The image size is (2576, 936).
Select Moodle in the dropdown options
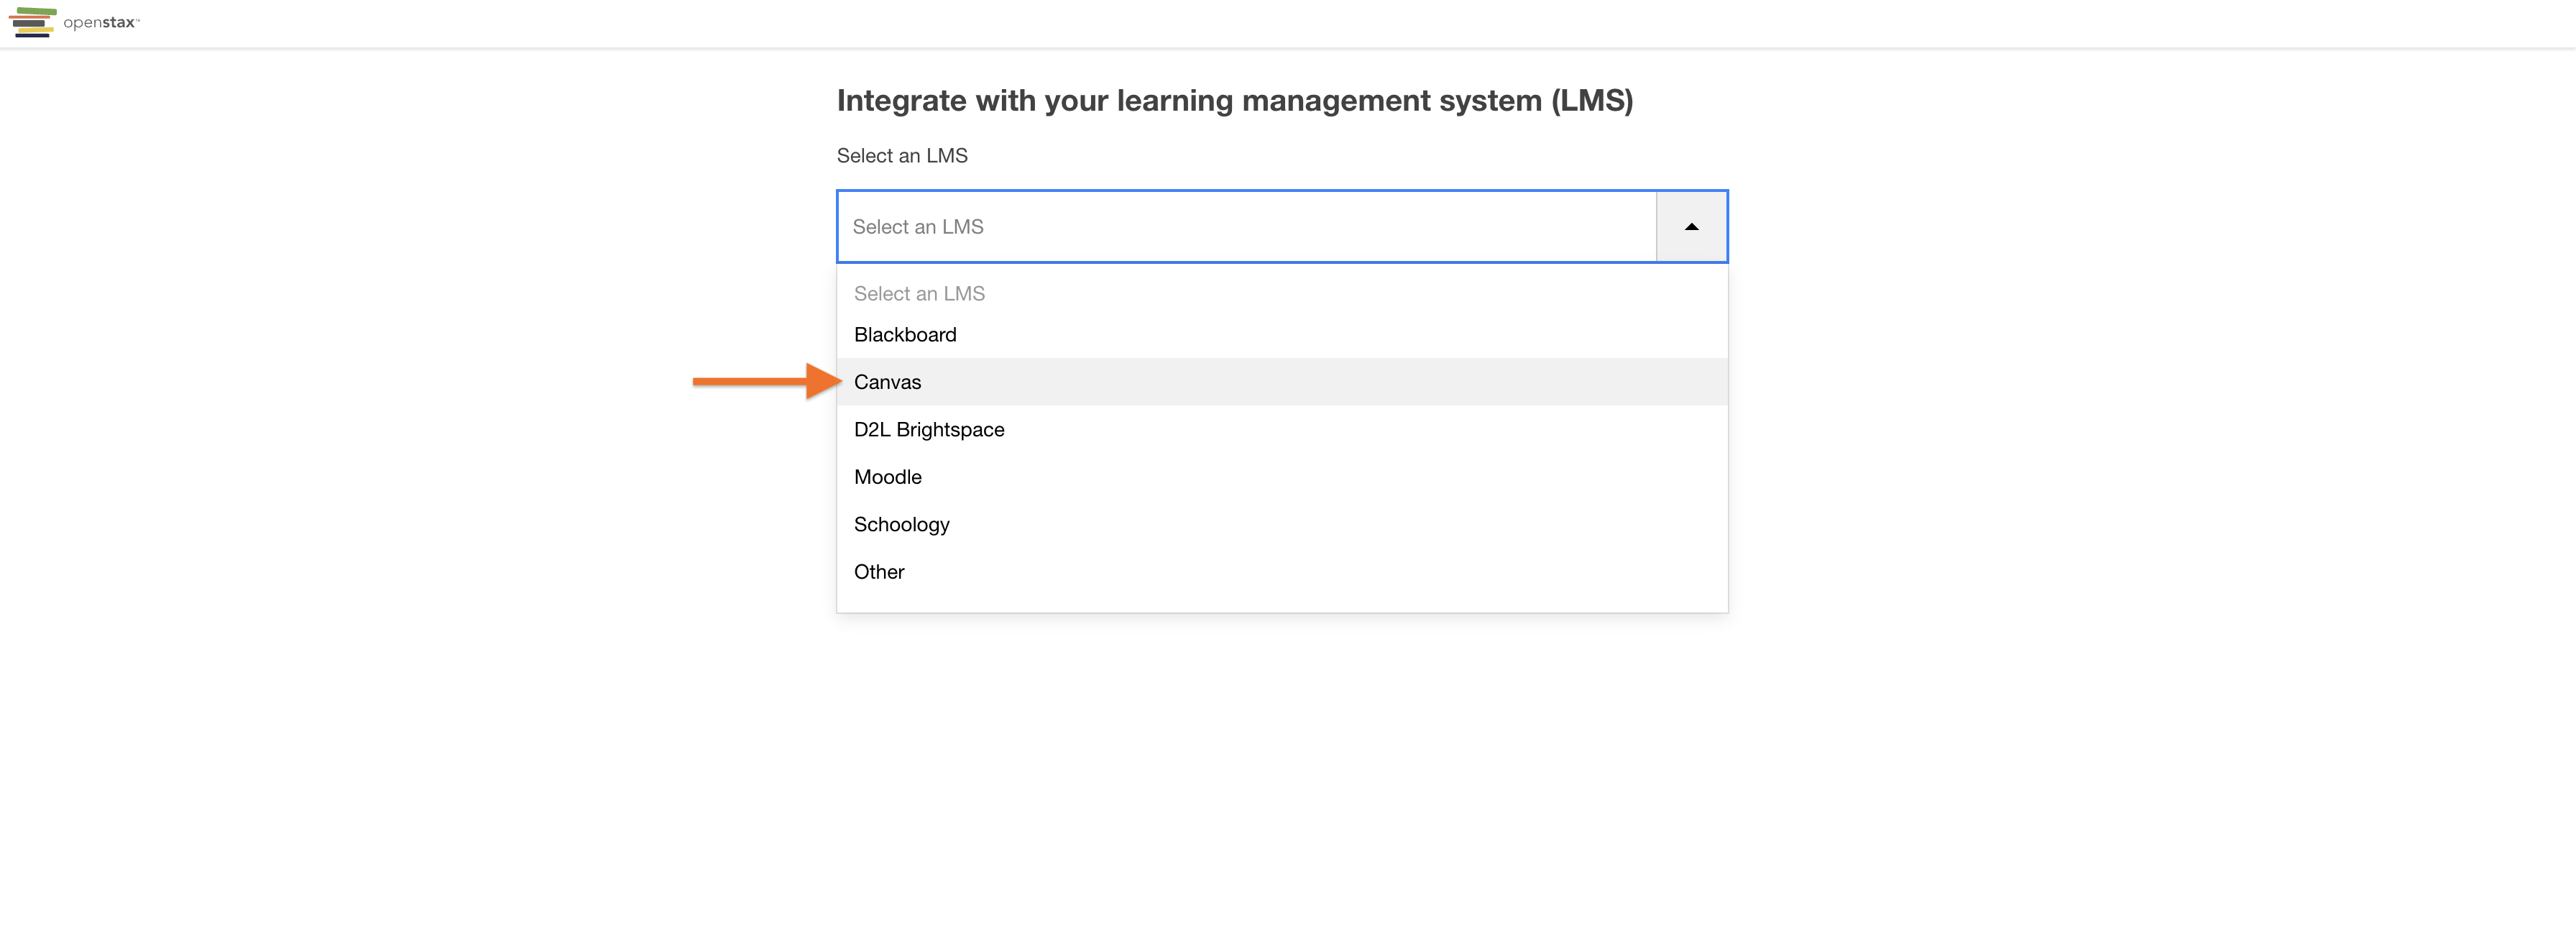pyautogui.click(x=887, y=477)
